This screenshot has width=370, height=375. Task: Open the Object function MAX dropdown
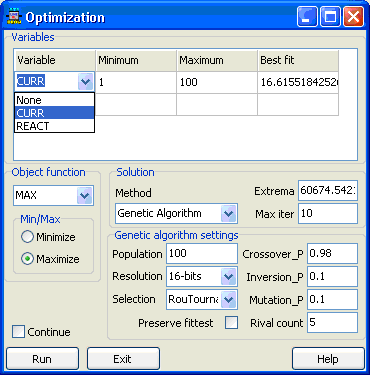[x=84, y=195]
